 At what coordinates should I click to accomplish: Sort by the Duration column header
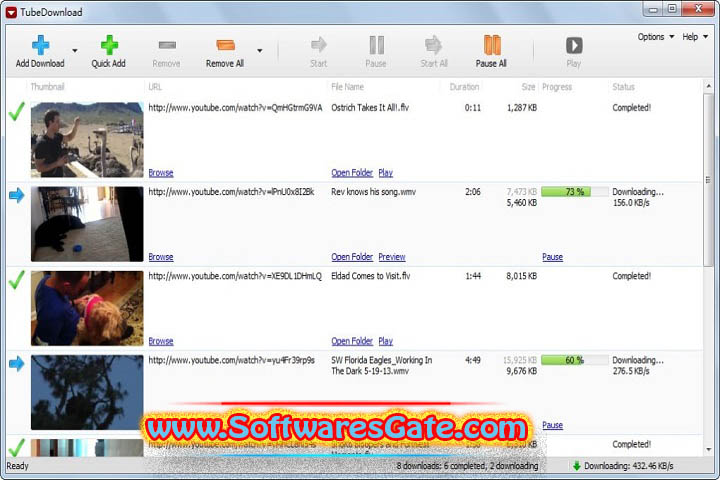[x=464, y=87]
